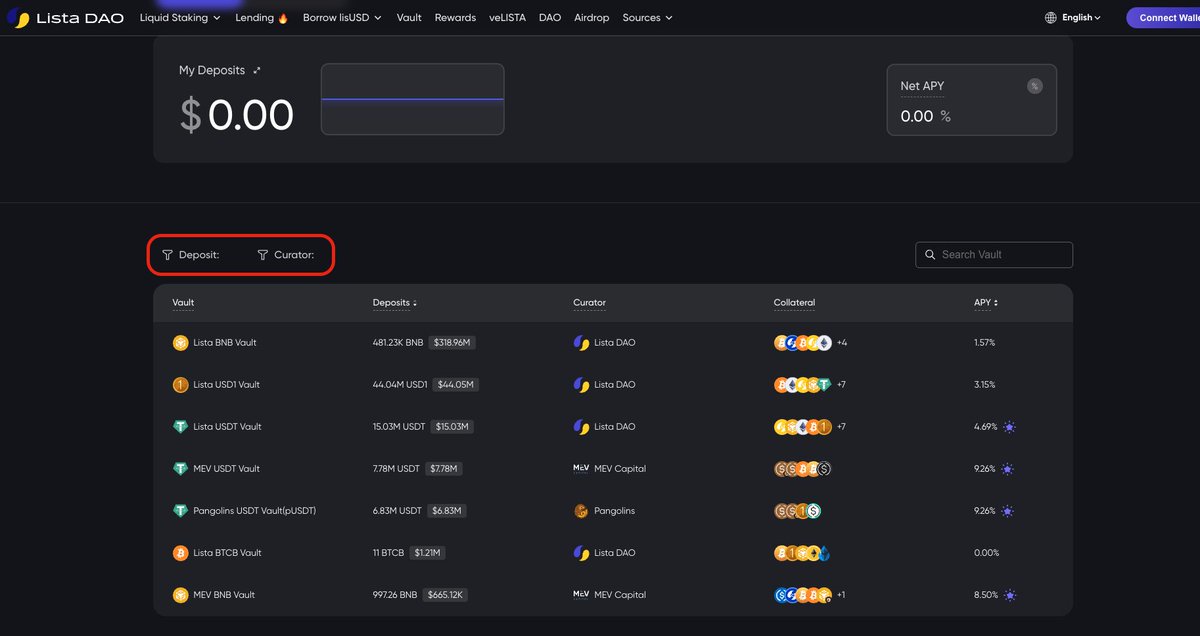Click the 997.26 BNB deposit amount
Image resolution: width=1200 pixels, height=636 pixels.
coord(394,595)
